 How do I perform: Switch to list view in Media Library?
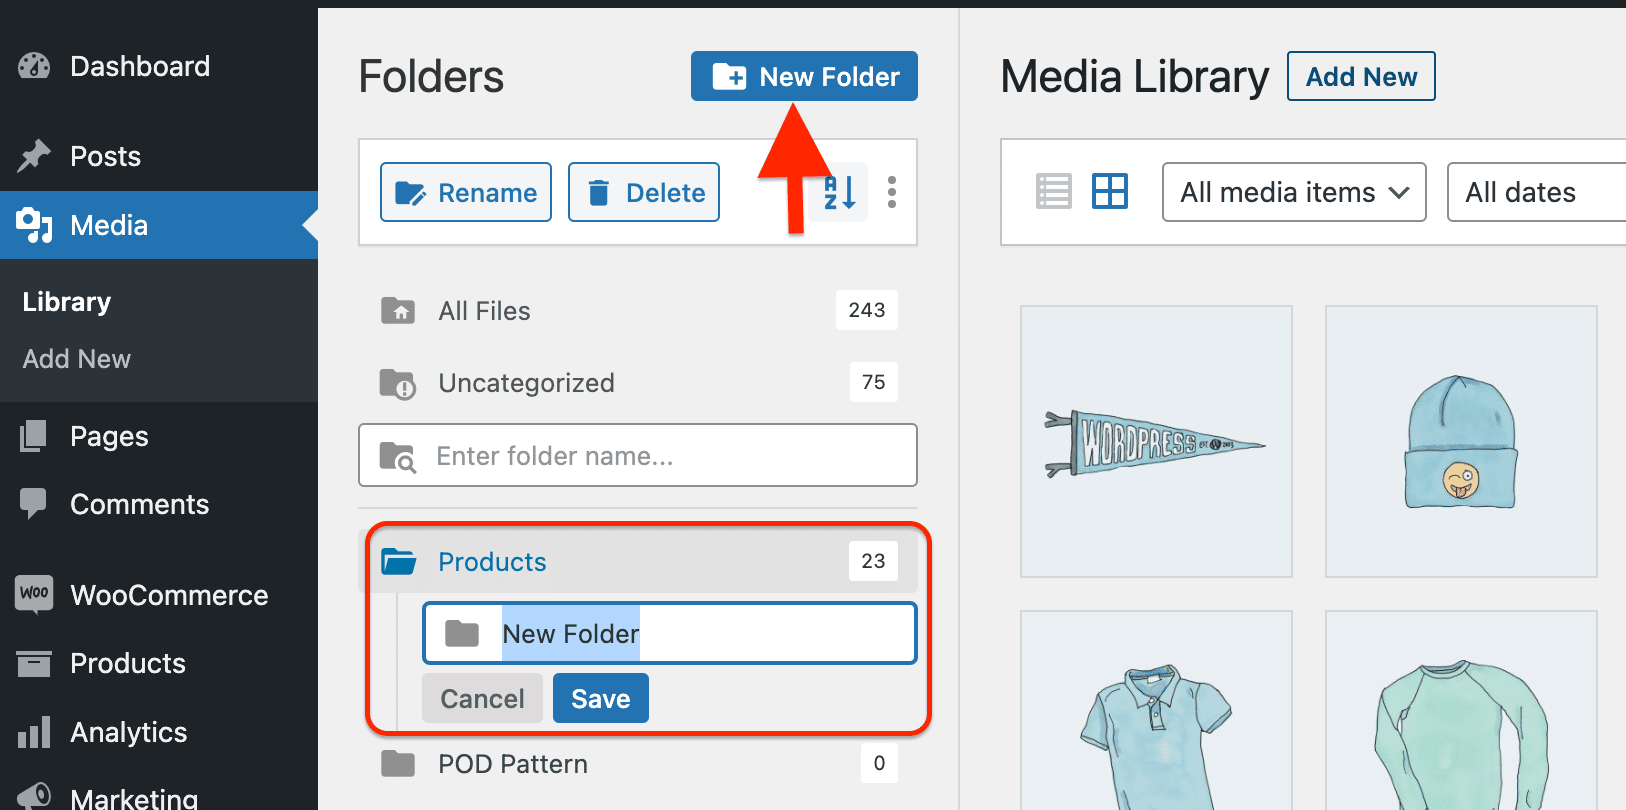click(x=1053, y=191)
